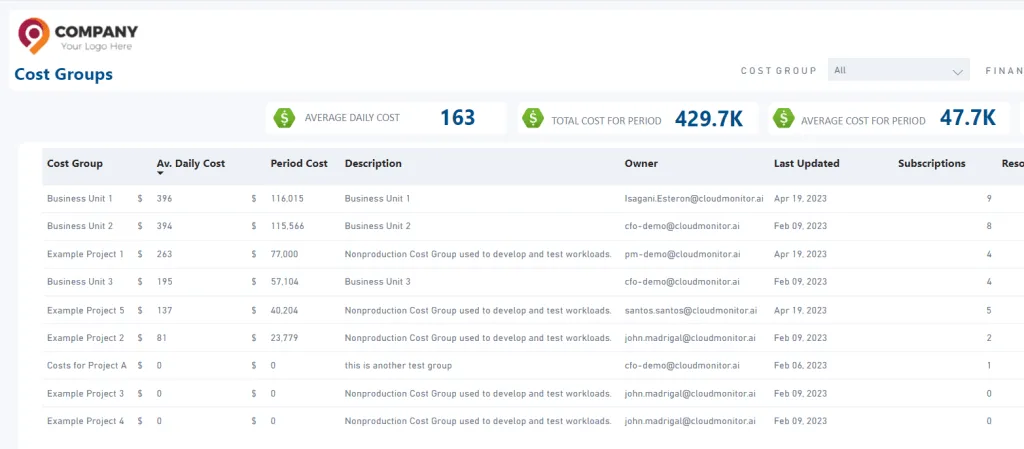Viewport: 1024px width, 449px height.
Task: Click the owner santos.santos@cloudmonitor.ai
Action: [x=692, y=310]
